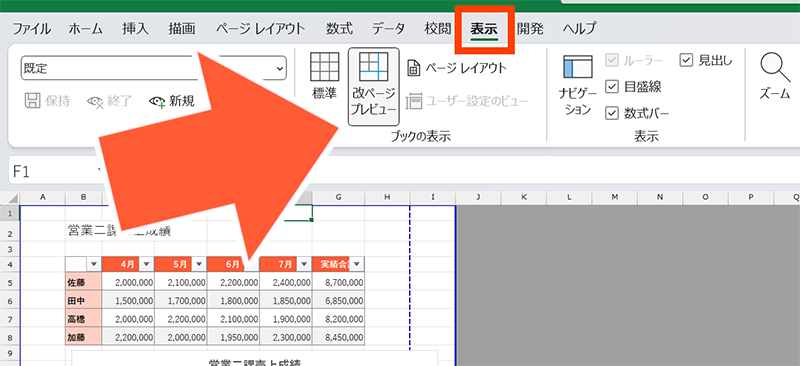
Task: Open the 開発 tab
Action: 530,29
